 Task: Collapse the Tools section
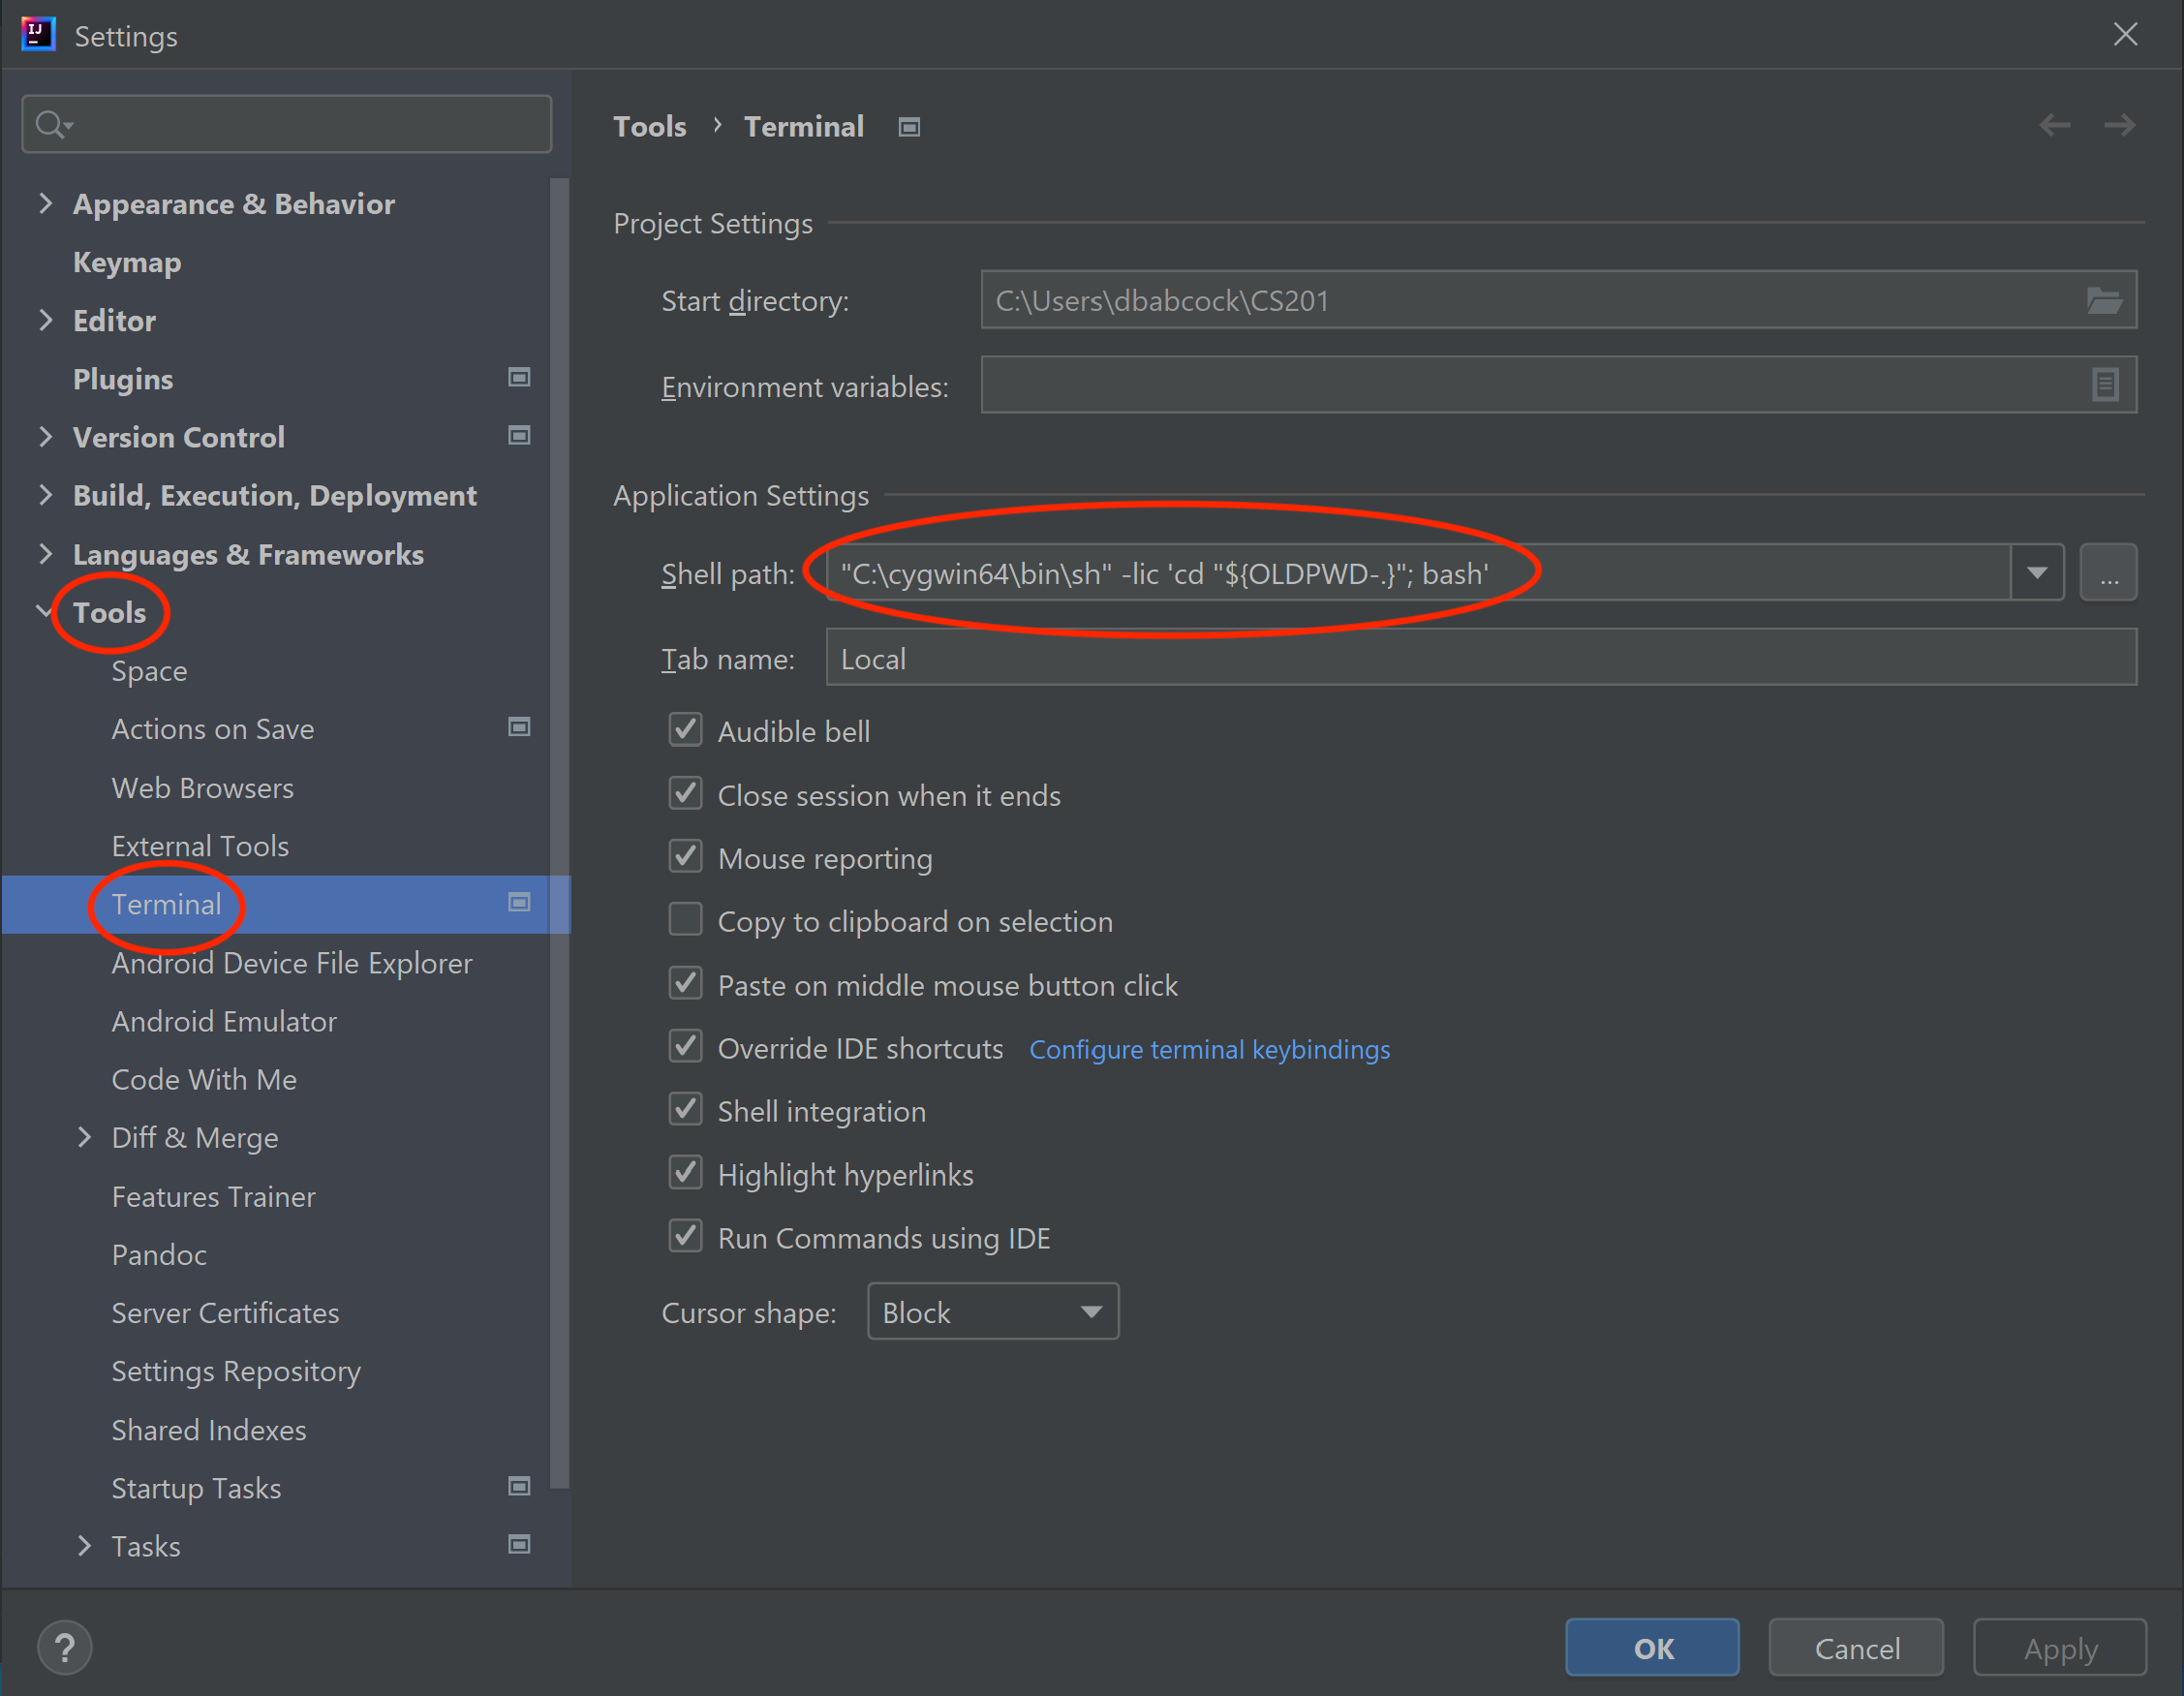45,611
